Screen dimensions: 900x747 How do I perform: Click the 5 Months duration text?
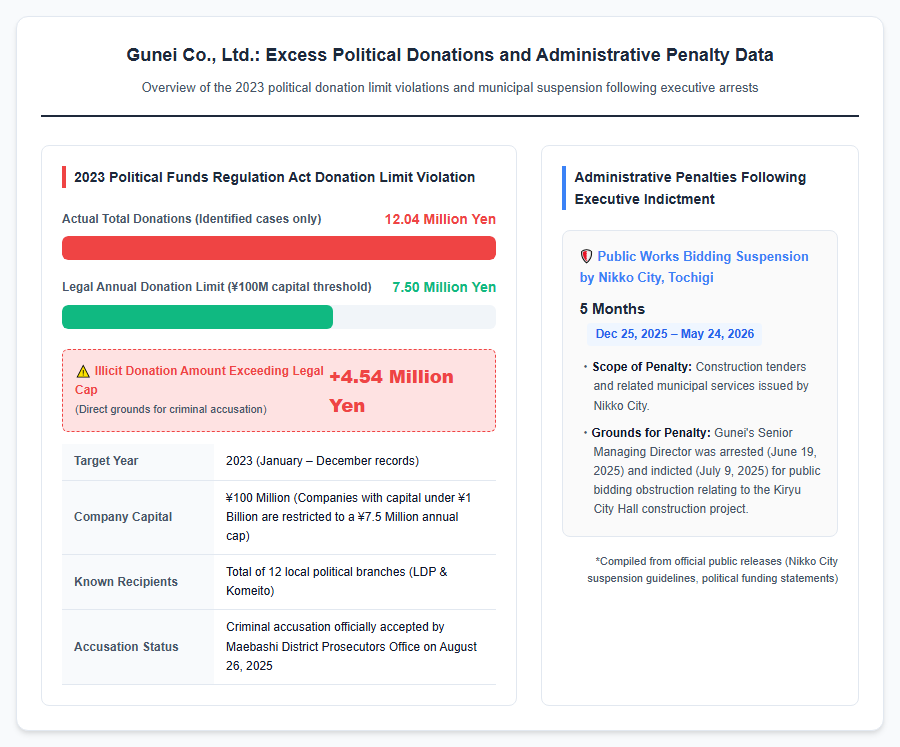612,309
